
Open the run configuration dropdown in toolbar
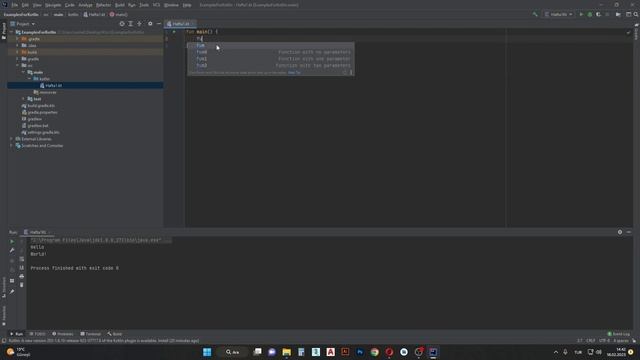558,14
